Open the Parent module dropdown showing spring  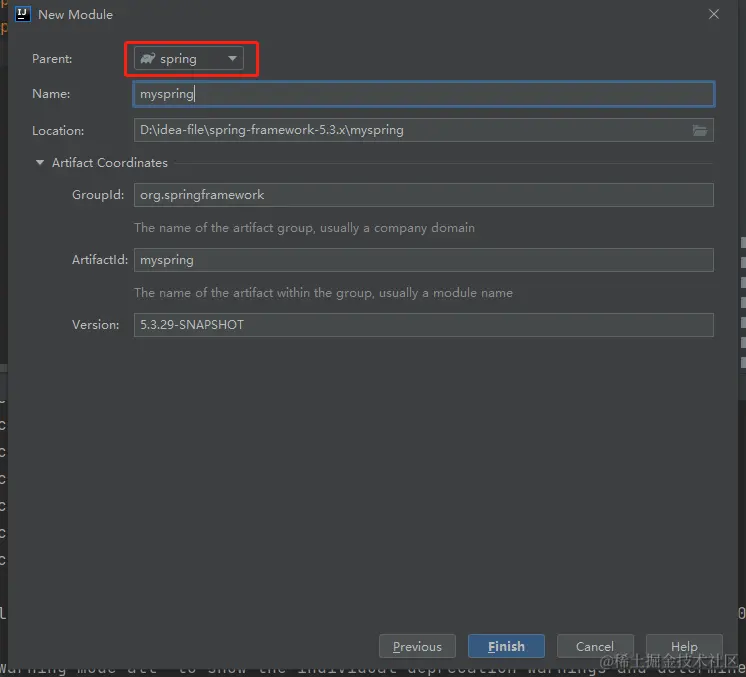188,59
